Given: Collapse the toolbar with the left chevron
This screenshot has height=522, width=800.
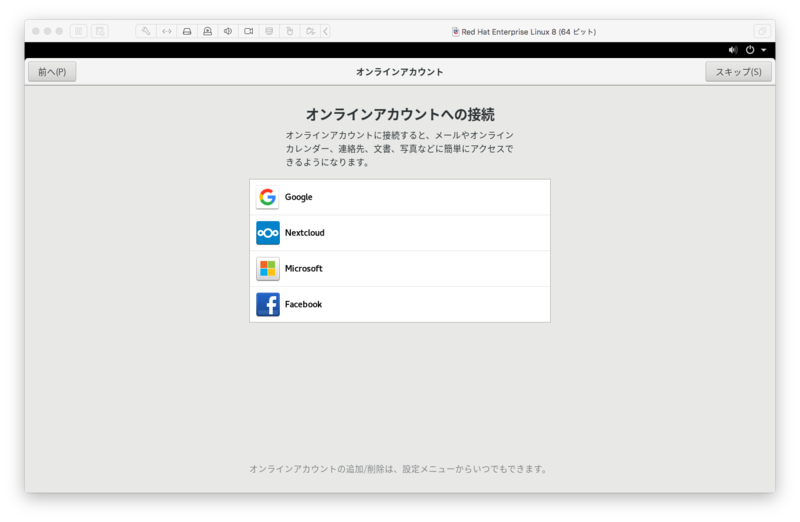Looking at the screenshot, I should [x=326, y=31].
